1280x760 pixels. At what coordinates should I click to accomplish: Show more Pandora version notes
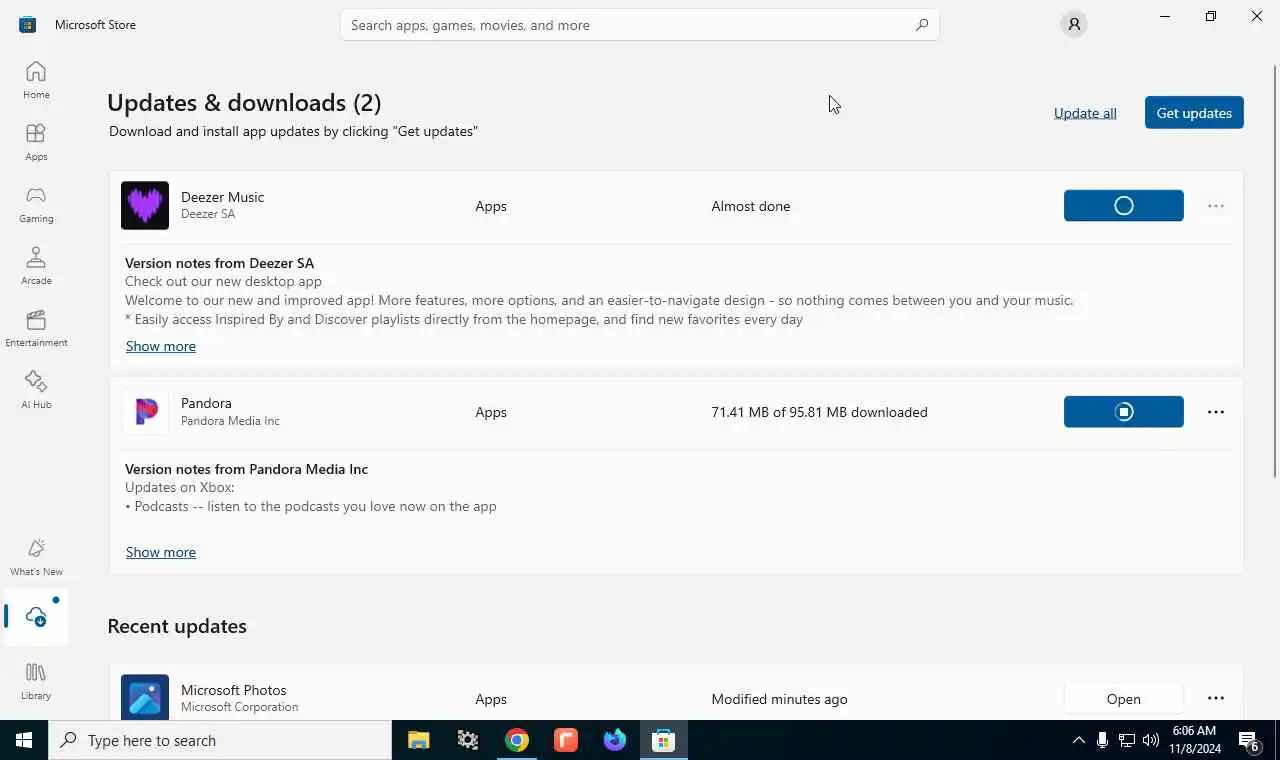pyautogui.click(x=161, y=552)
